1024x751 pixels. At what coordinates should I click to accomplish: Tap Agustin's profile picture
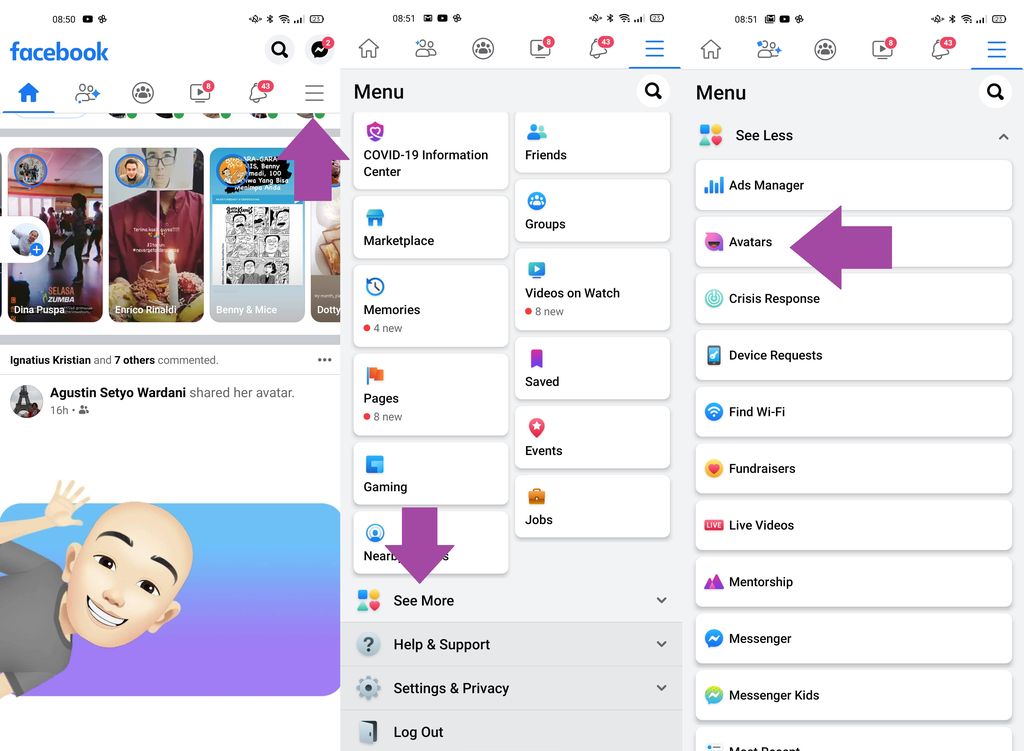pos(27,401)
